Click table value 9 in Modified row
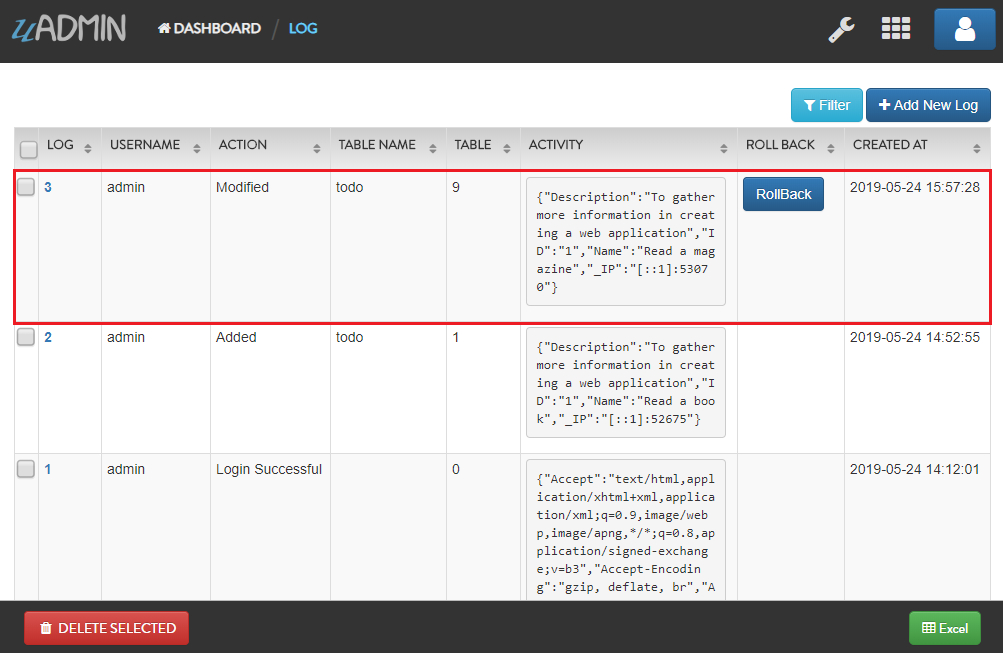The image size is (1003, 653). 455,187
